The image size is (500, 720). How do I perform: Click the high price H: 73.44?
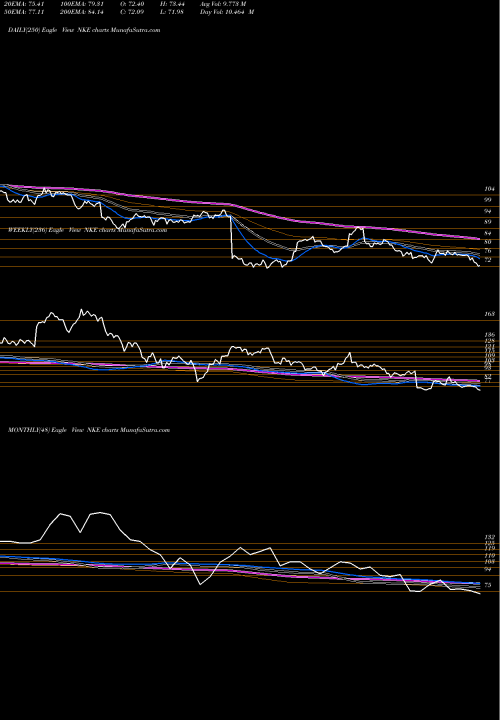pos(171,4)
